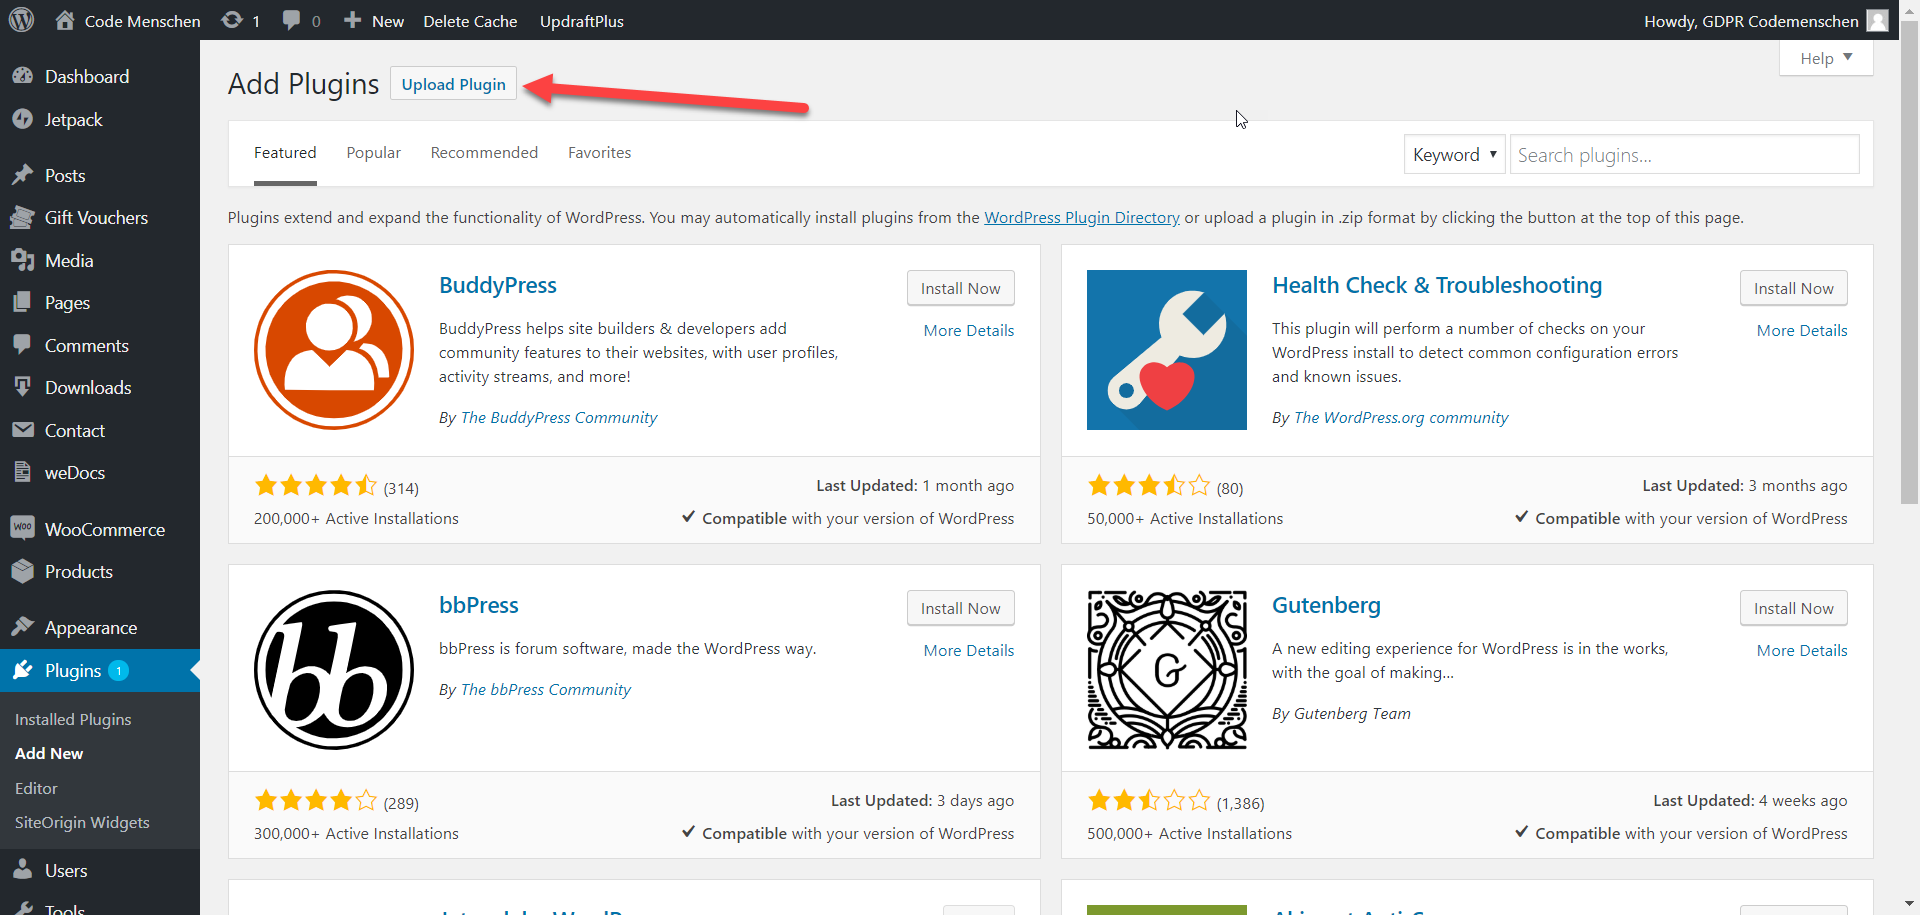Viewport: 1920px width, 915px height.
Task: Open UpdraftPlus in the admin bar
Action: 581,20
